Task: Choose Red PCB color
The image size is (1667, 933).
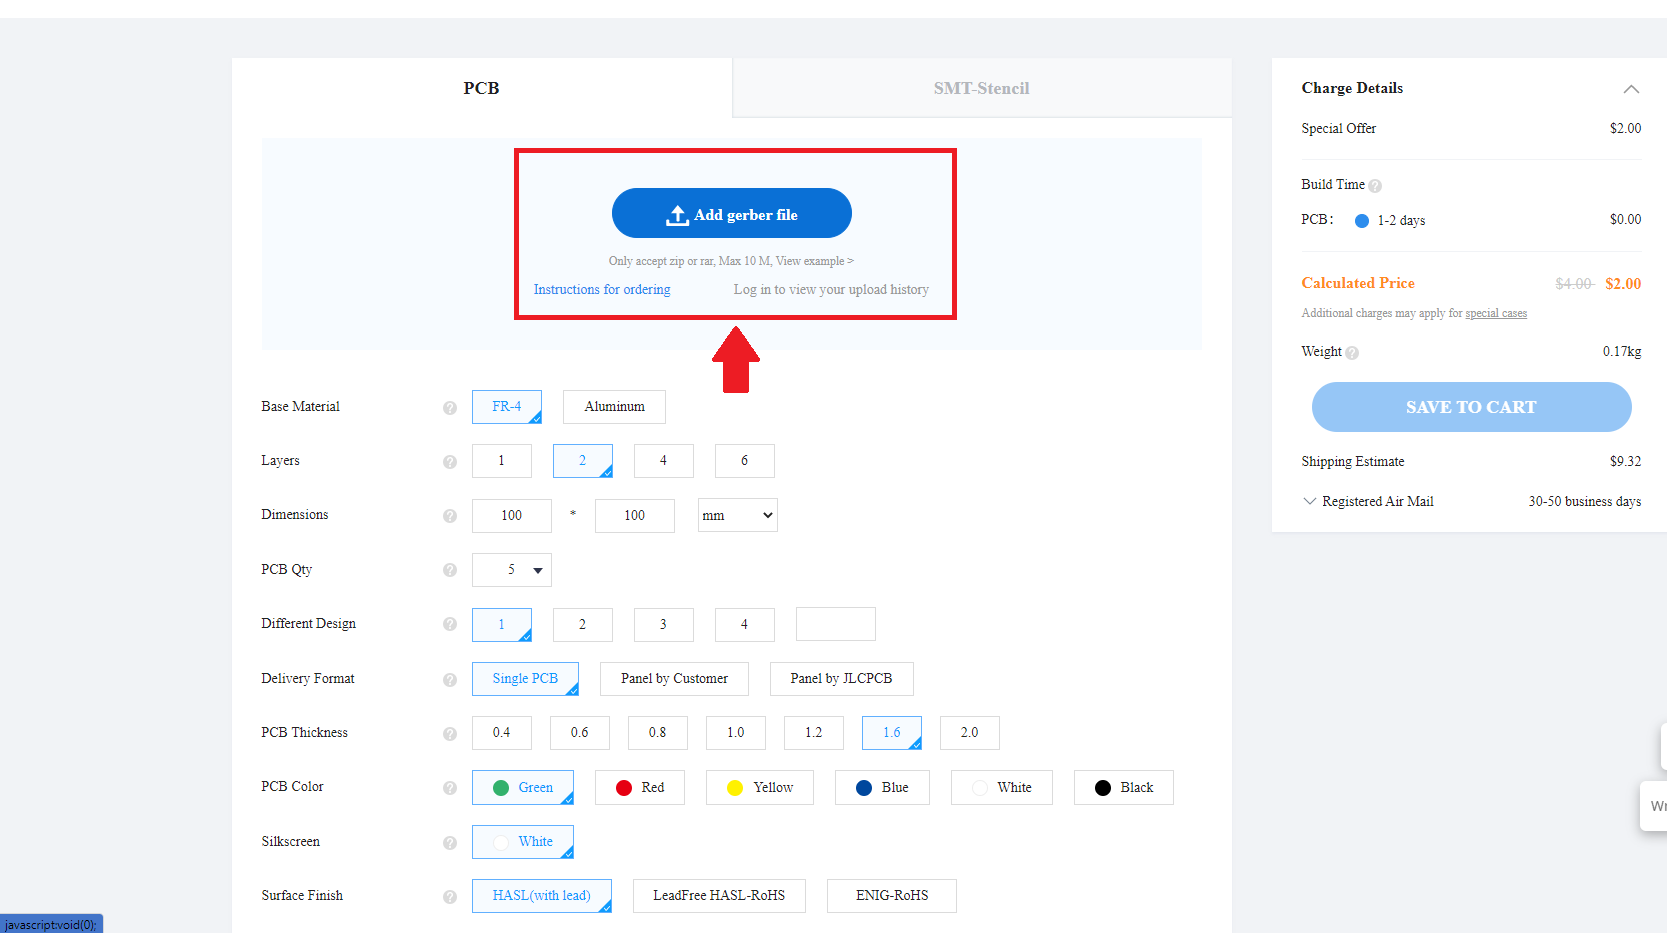Action: 640,787
